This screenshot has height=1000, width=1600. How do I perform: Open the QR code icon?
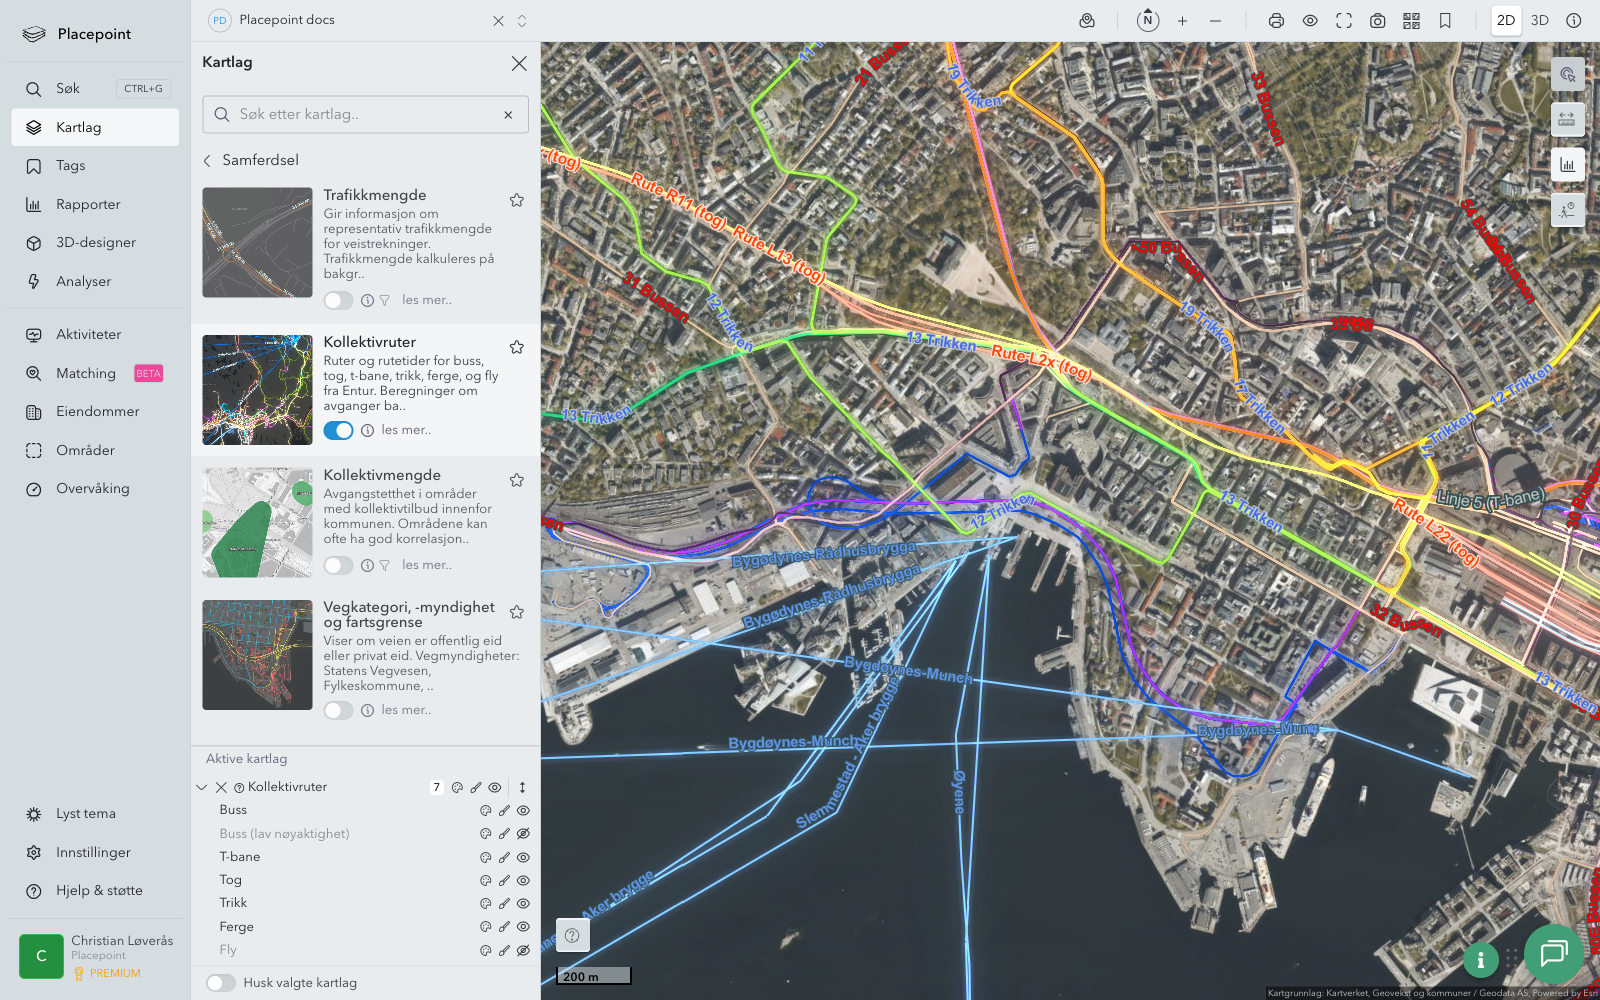[1411, 21]
